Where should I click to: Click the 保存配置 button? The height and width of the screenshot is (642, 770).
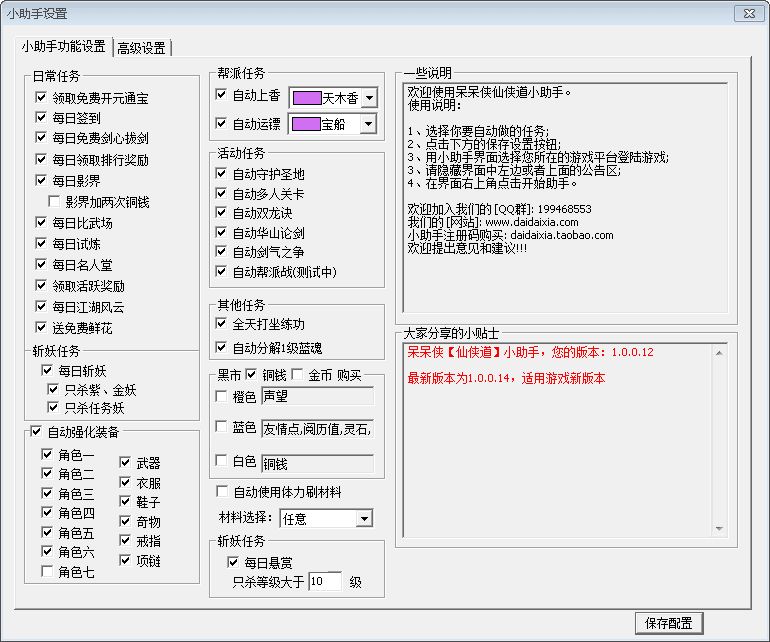668,622
